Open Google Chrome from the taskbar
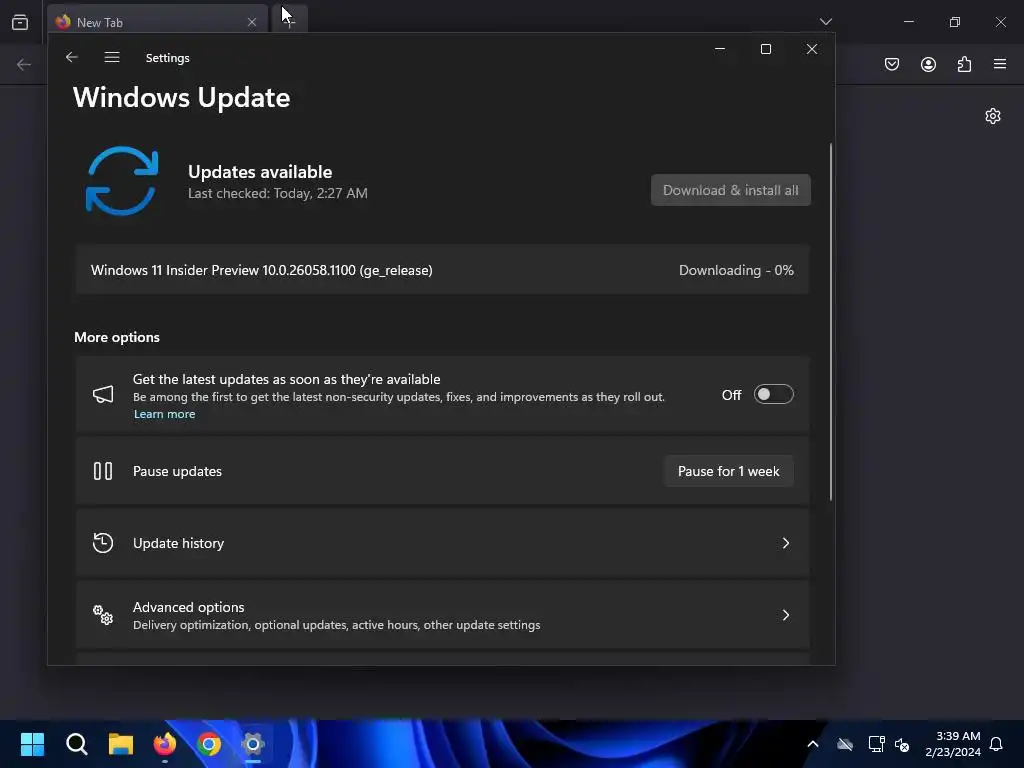Image resolution: width=1024 pixels, height=768 pixels. tap(209, 744)
